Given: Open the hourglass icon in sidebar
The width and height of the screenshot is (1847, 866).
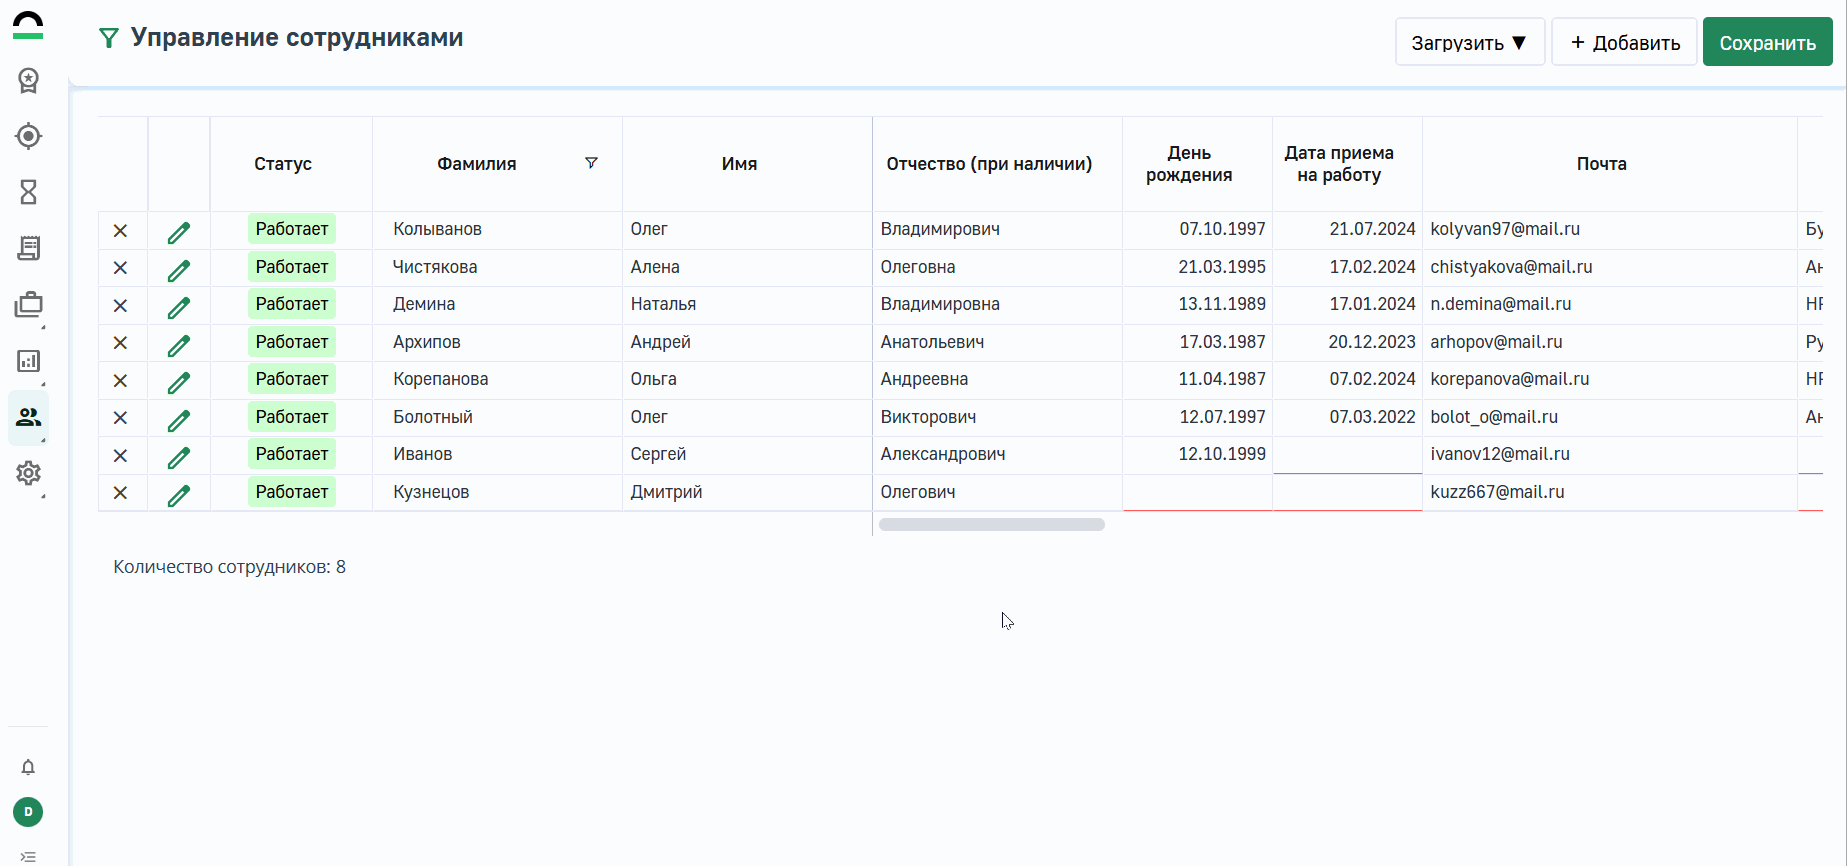Looking at the screenshot, I should click(29, 192).
